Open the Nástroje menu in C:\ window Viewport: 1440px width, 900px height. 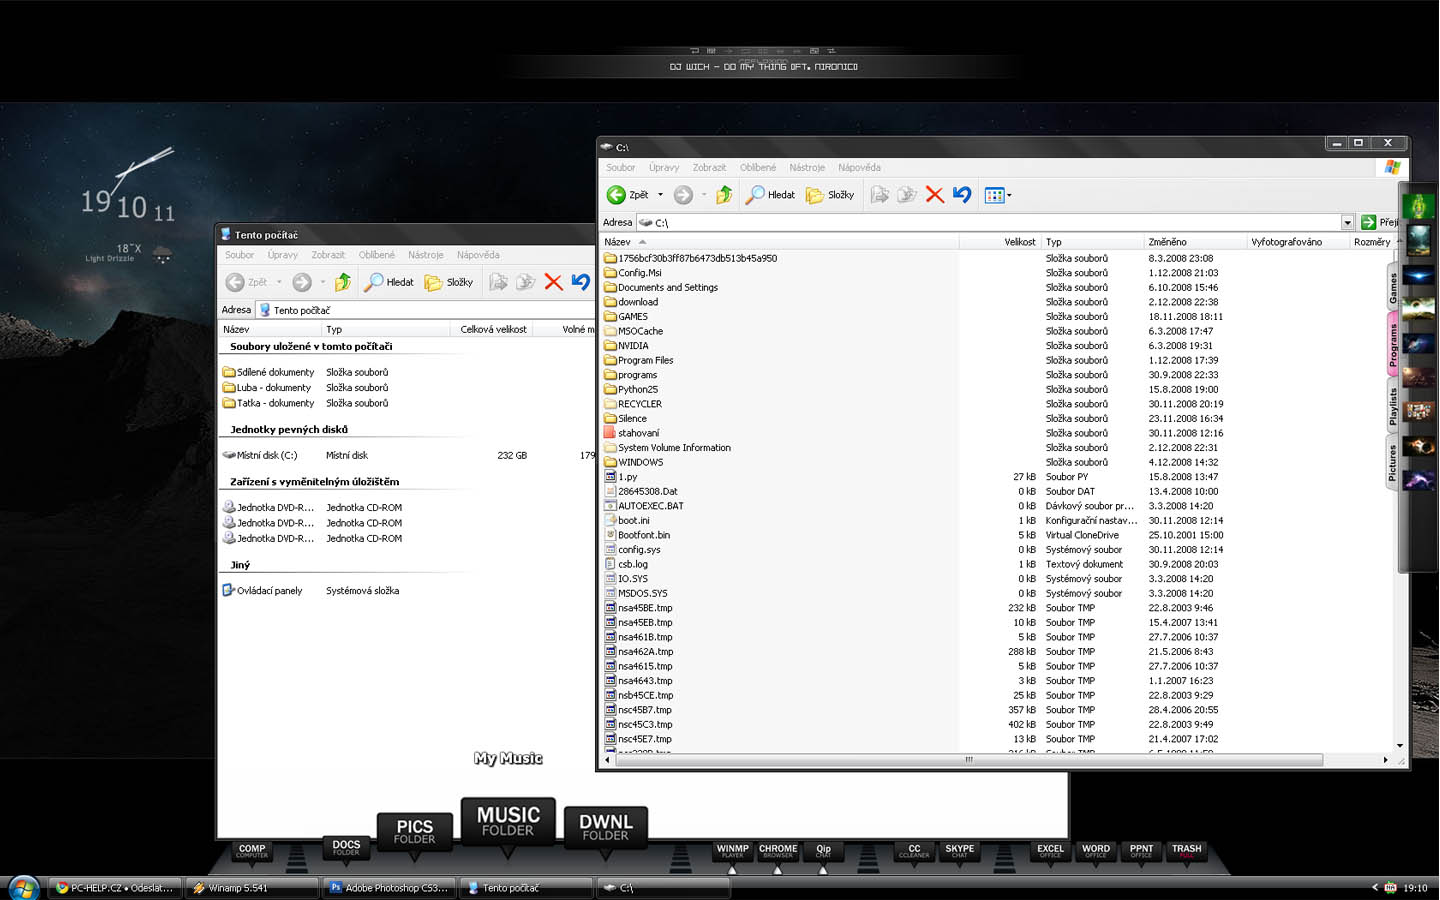[806, 168]
